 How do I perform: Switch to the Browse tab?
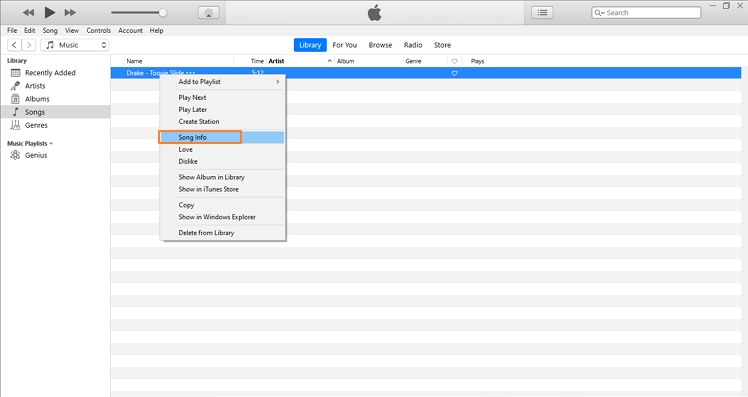click(380, 45)
